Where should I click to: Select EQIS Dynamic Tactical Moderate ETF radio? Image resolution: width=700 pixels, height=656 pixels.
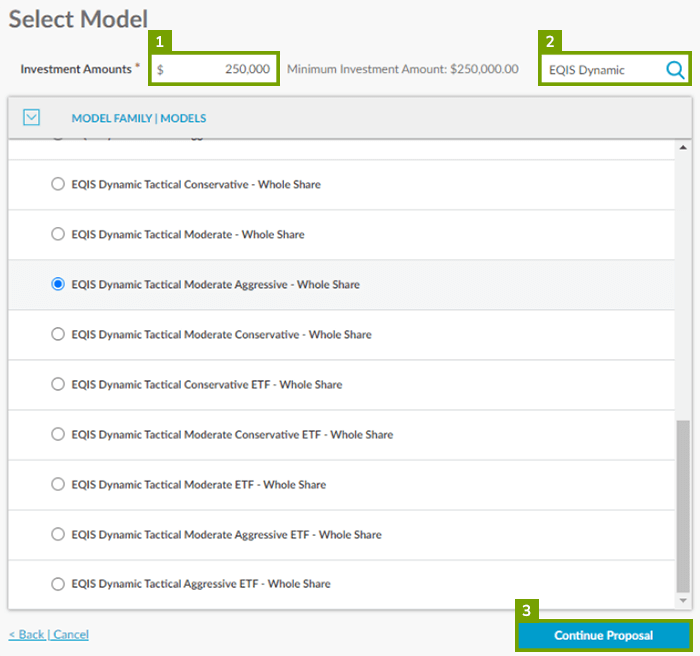[58, 484]
